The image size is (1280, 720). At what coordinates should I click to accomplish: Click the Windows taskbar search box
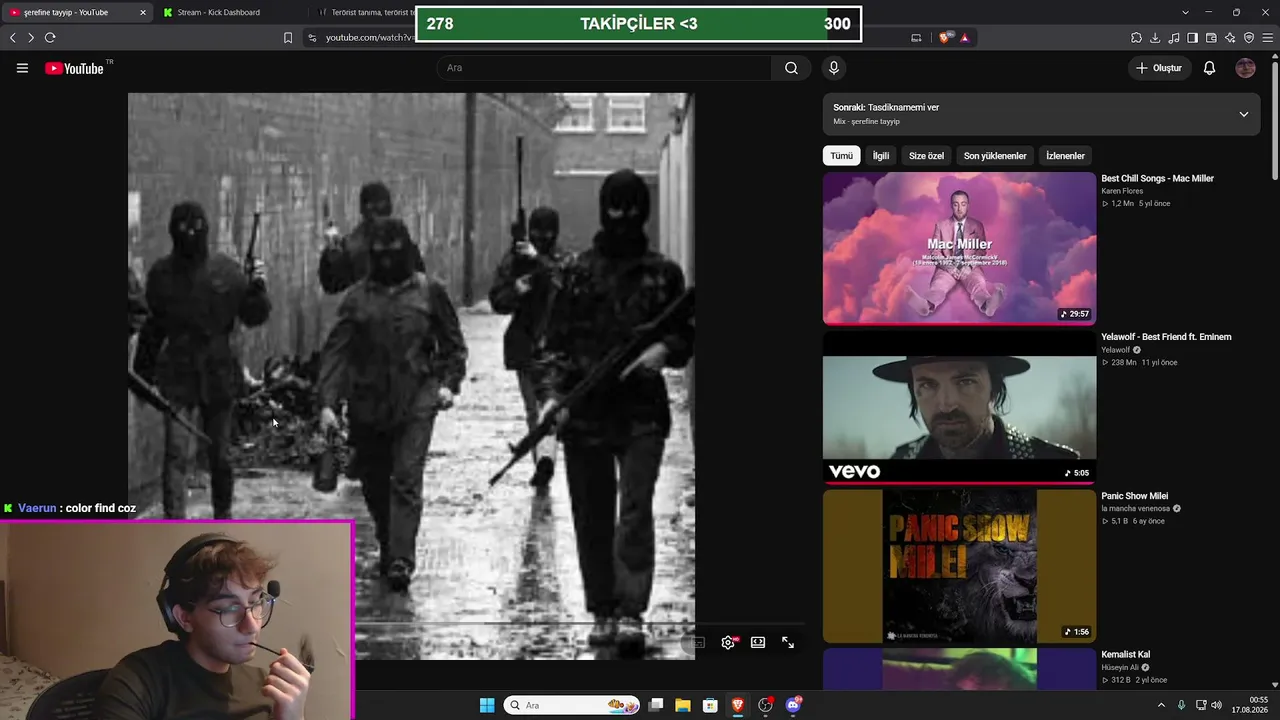click(572, 705)
